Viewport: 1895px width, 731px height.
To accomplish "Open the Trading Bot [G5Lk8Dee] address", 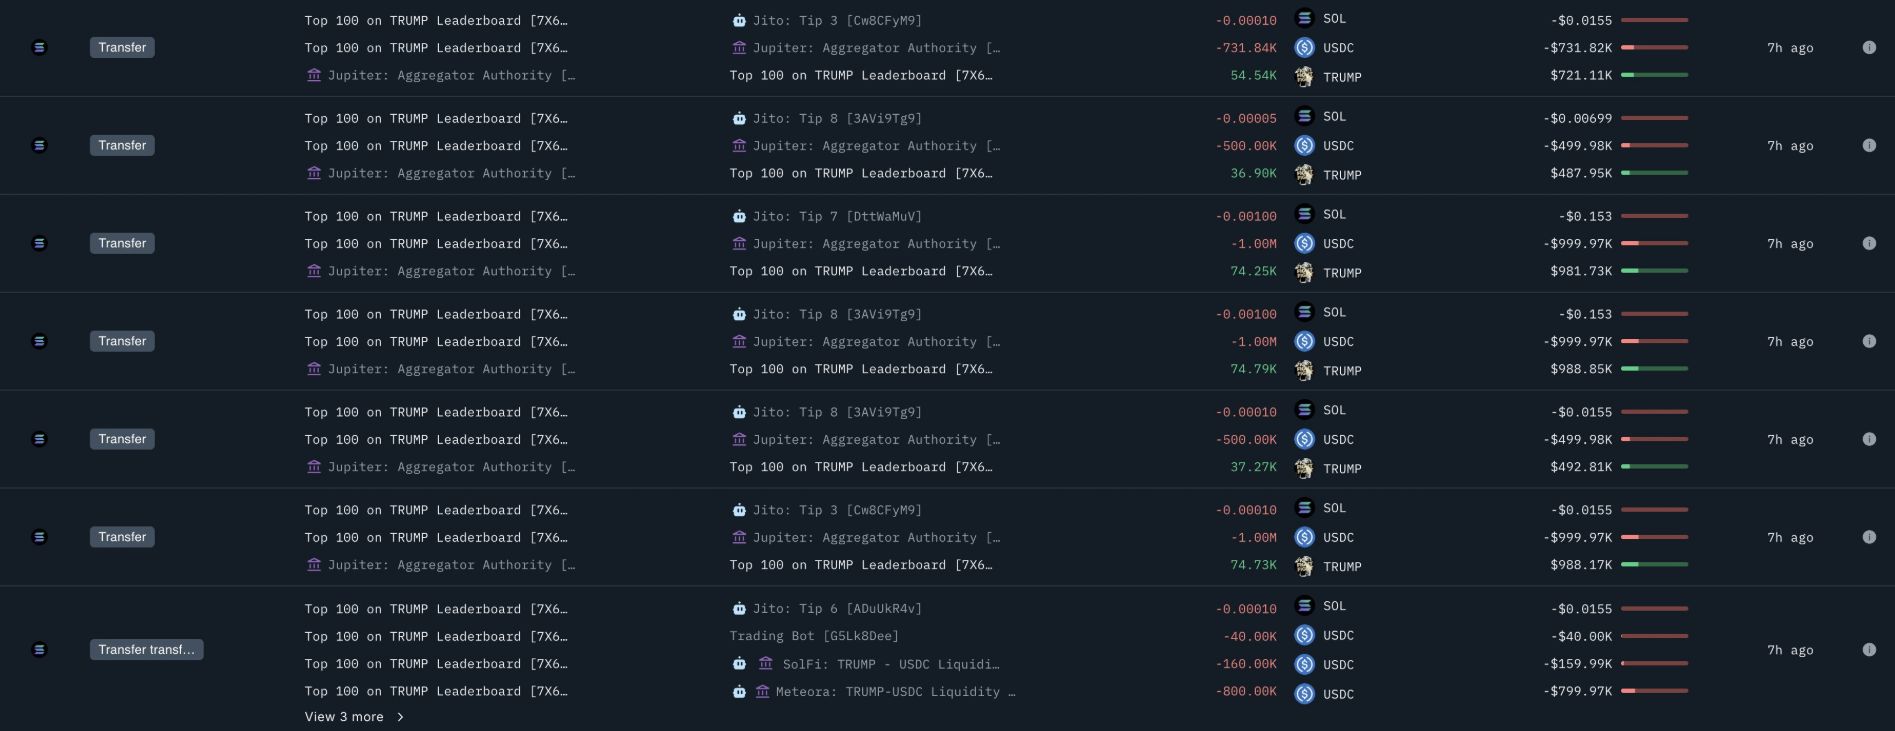I will pos(814,636).
